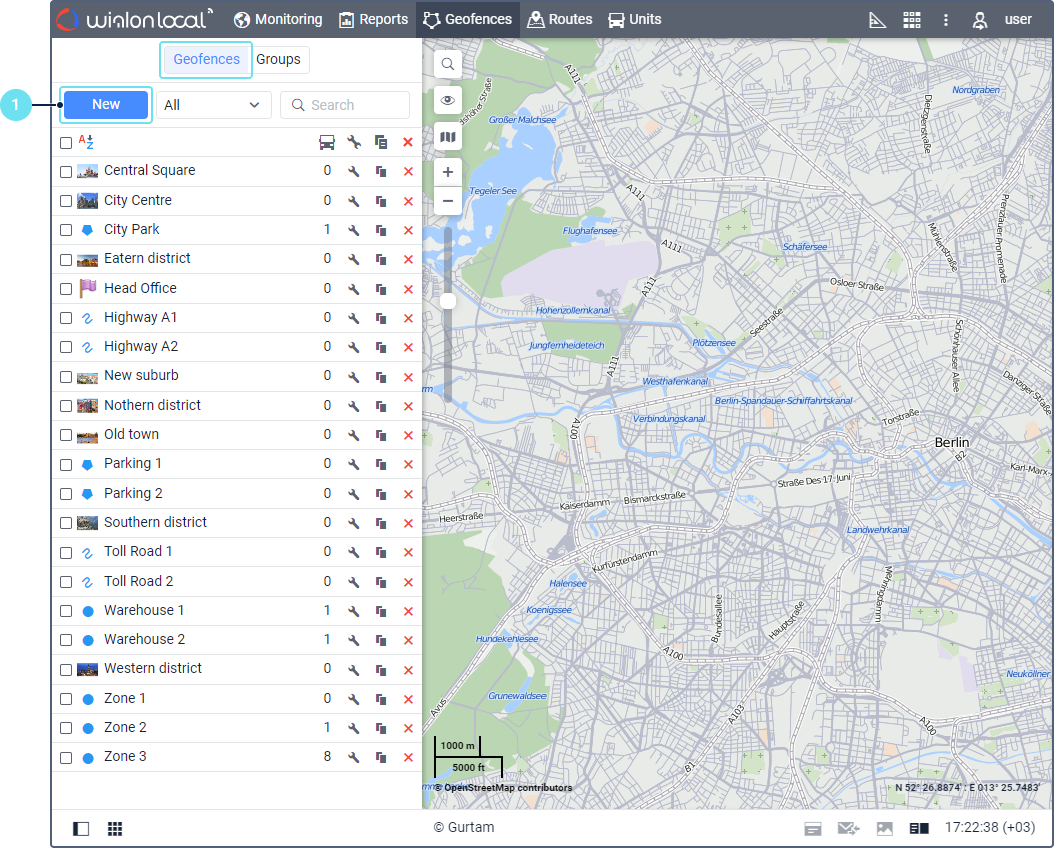
Task: Delete the Zone 3 geofence
Action: 407,757
